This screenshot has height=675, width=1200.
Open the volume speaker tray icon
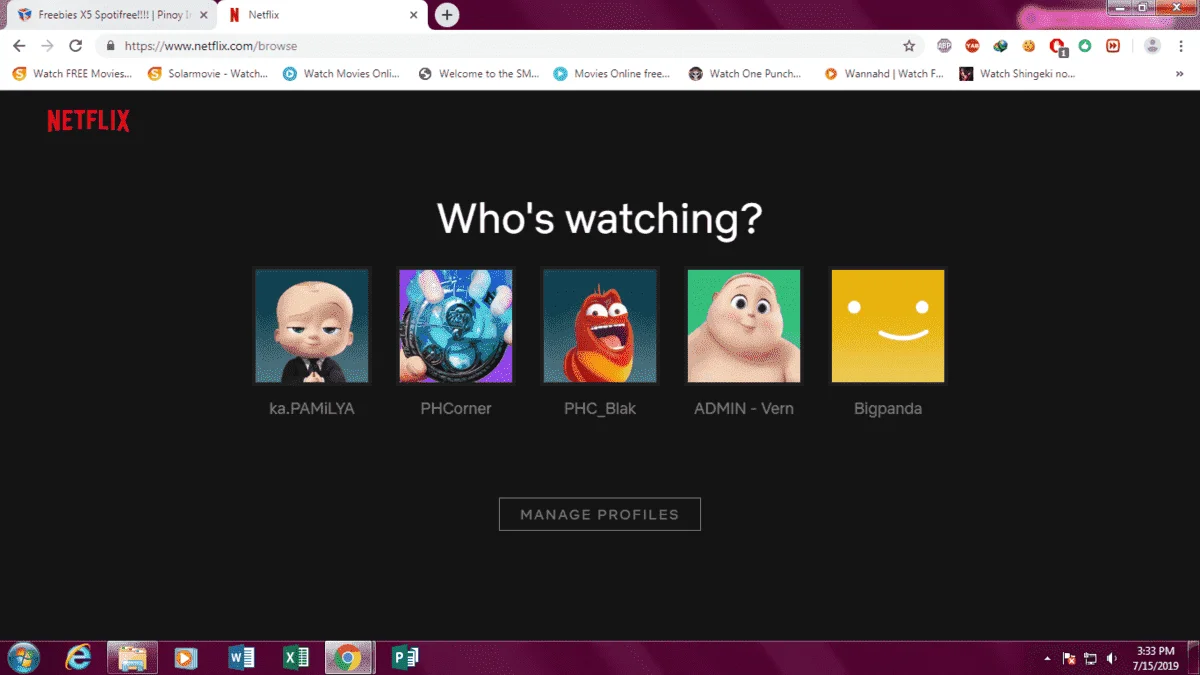click(1112, 658)
